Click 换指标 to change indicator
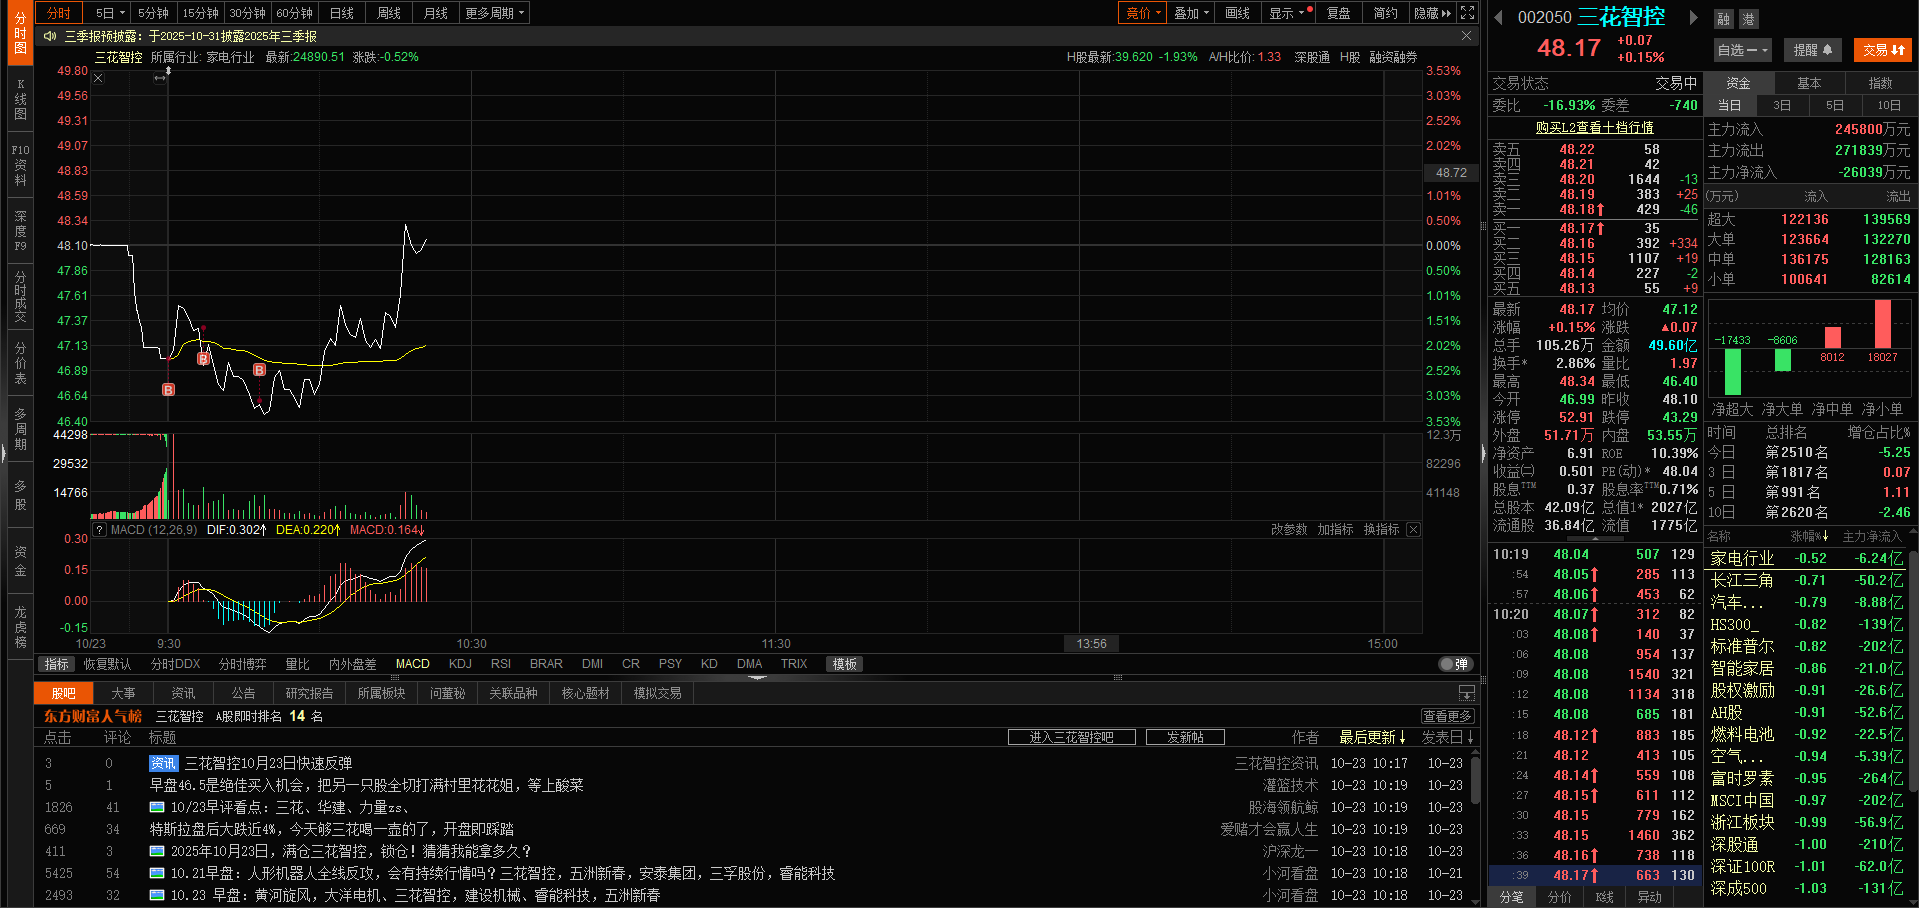1919x908 pixels. (x=1382, y=530)
